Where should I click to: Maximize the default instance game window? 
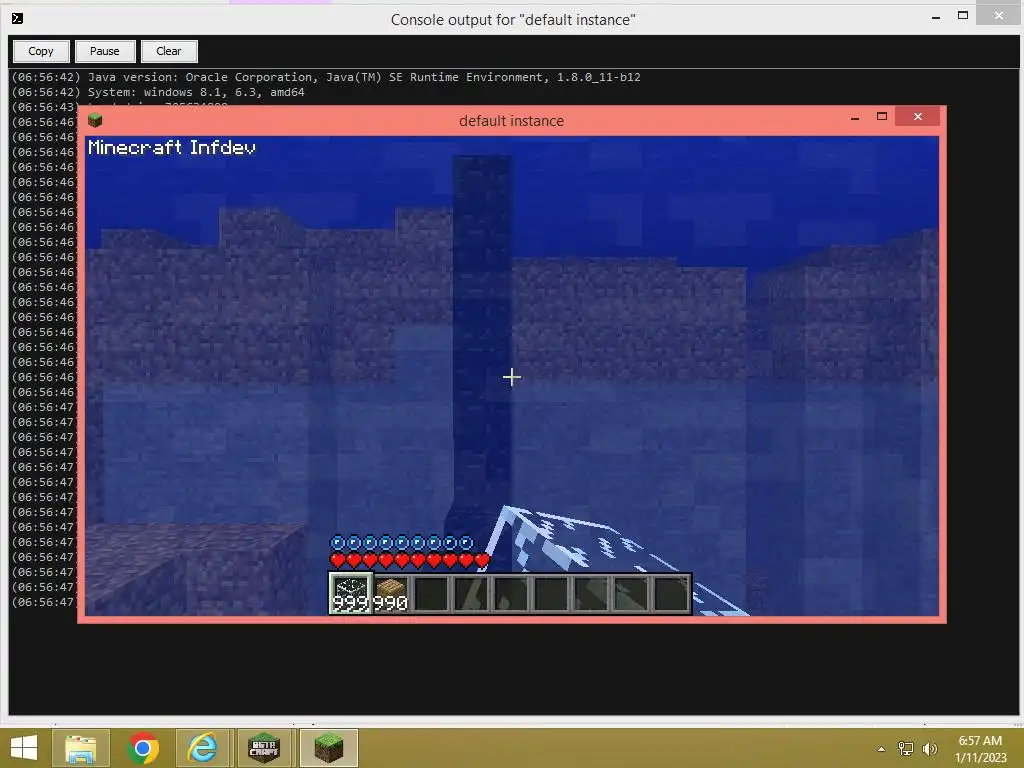(882, 116)
